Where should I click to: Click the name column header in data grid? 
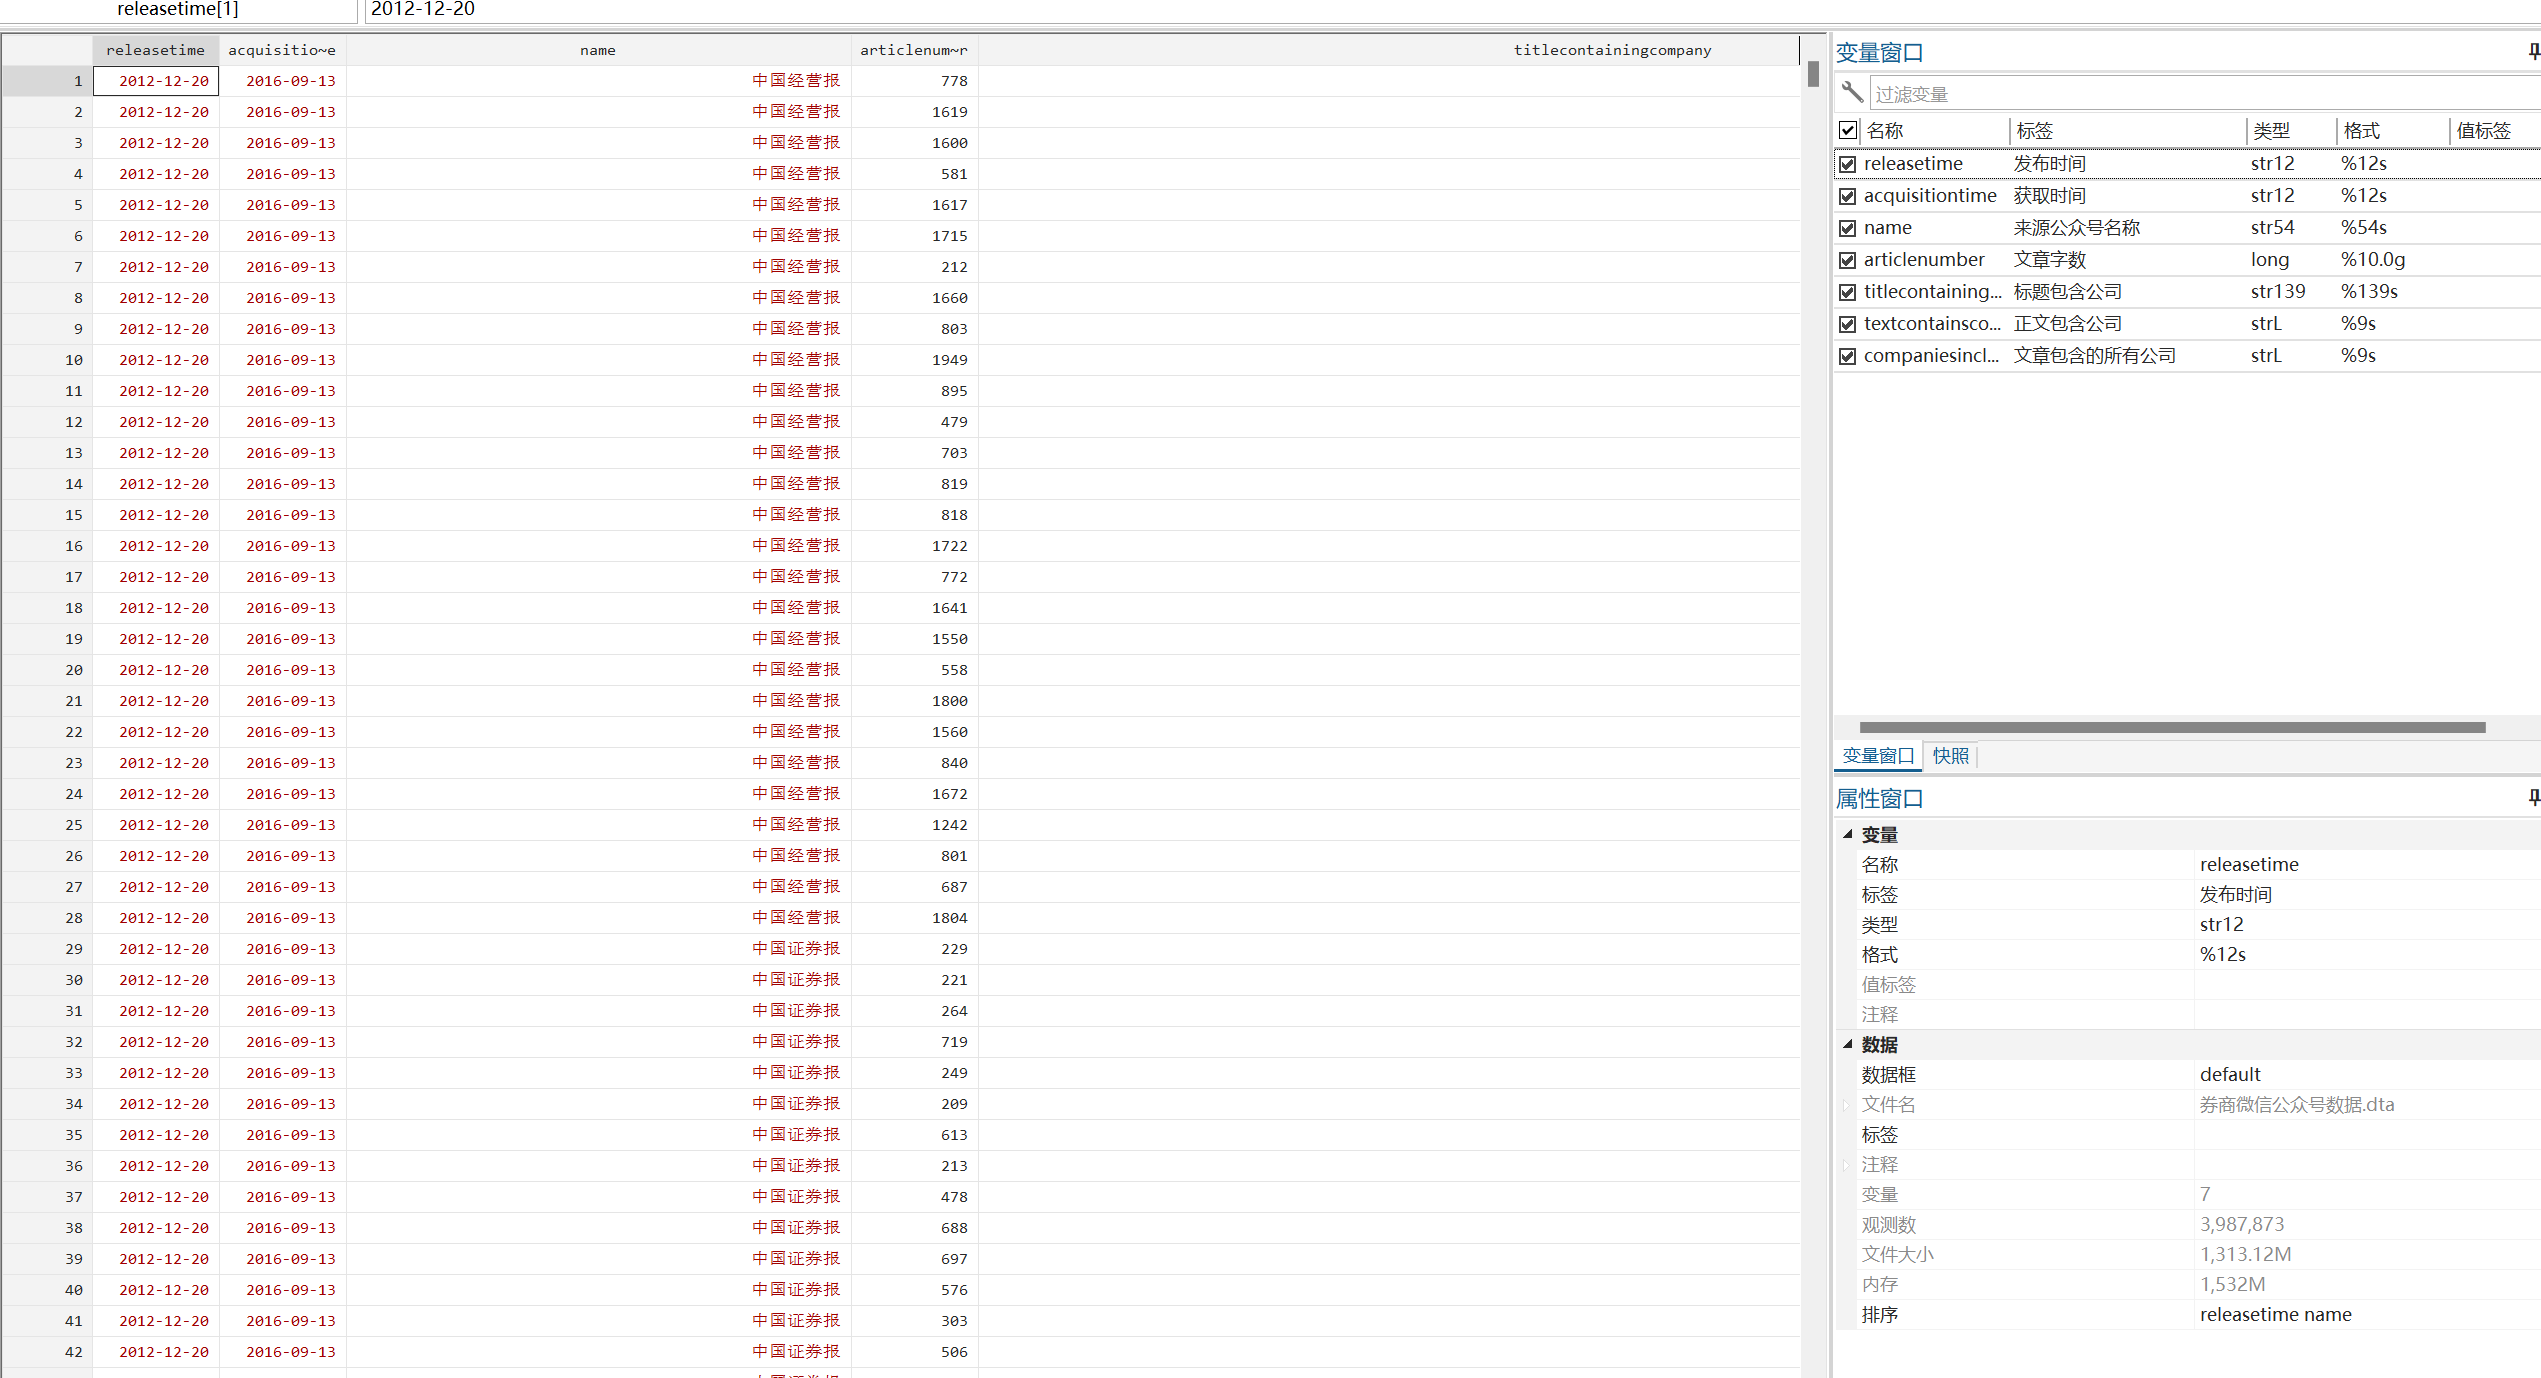click(x=598, y=50)
